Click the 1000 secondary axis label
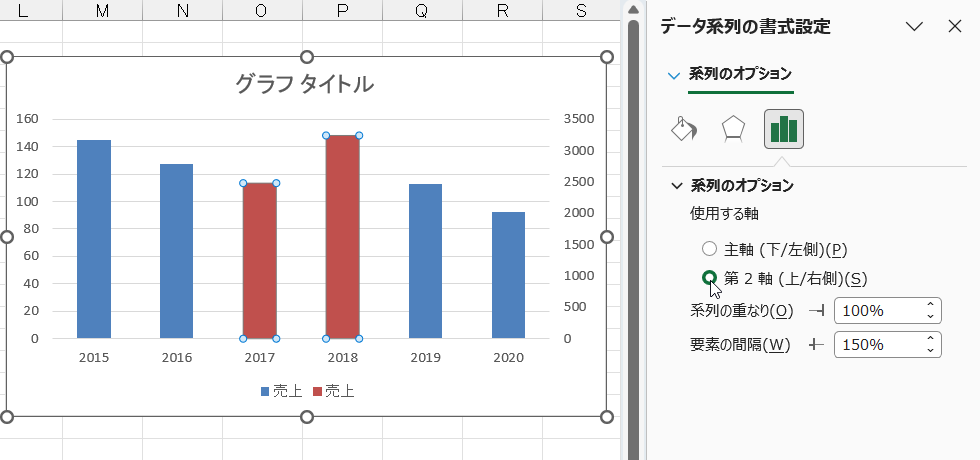The width and height of the screenshot is (980, 460). (579, 276)
